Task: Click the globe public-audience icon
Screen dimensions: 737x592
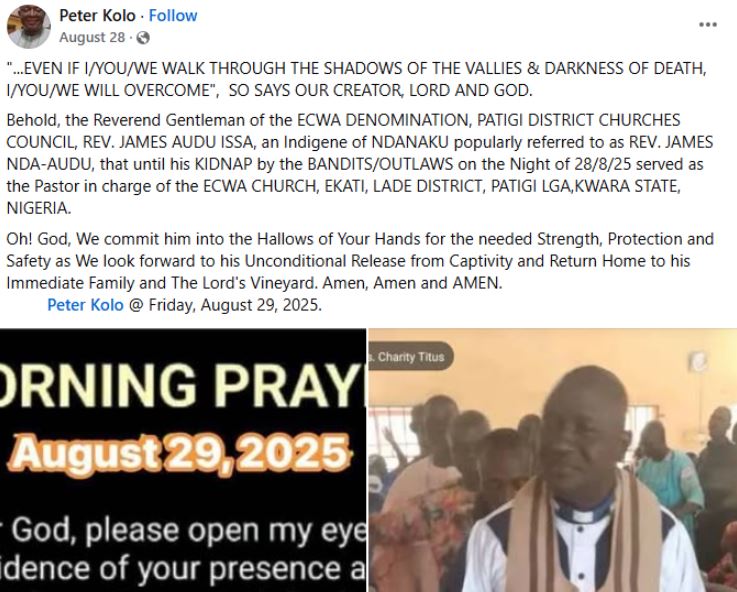Action: (x=143, y=38)
